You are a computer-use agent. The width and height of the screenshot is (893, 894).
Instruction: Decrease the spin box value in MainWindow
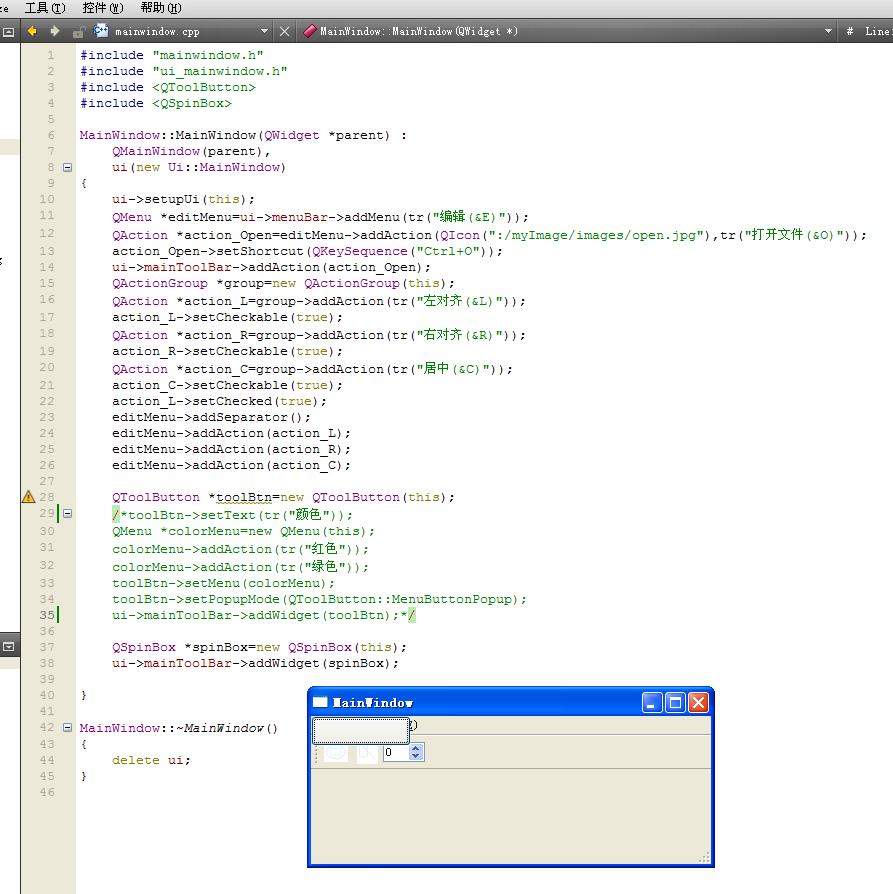point(416,756)
